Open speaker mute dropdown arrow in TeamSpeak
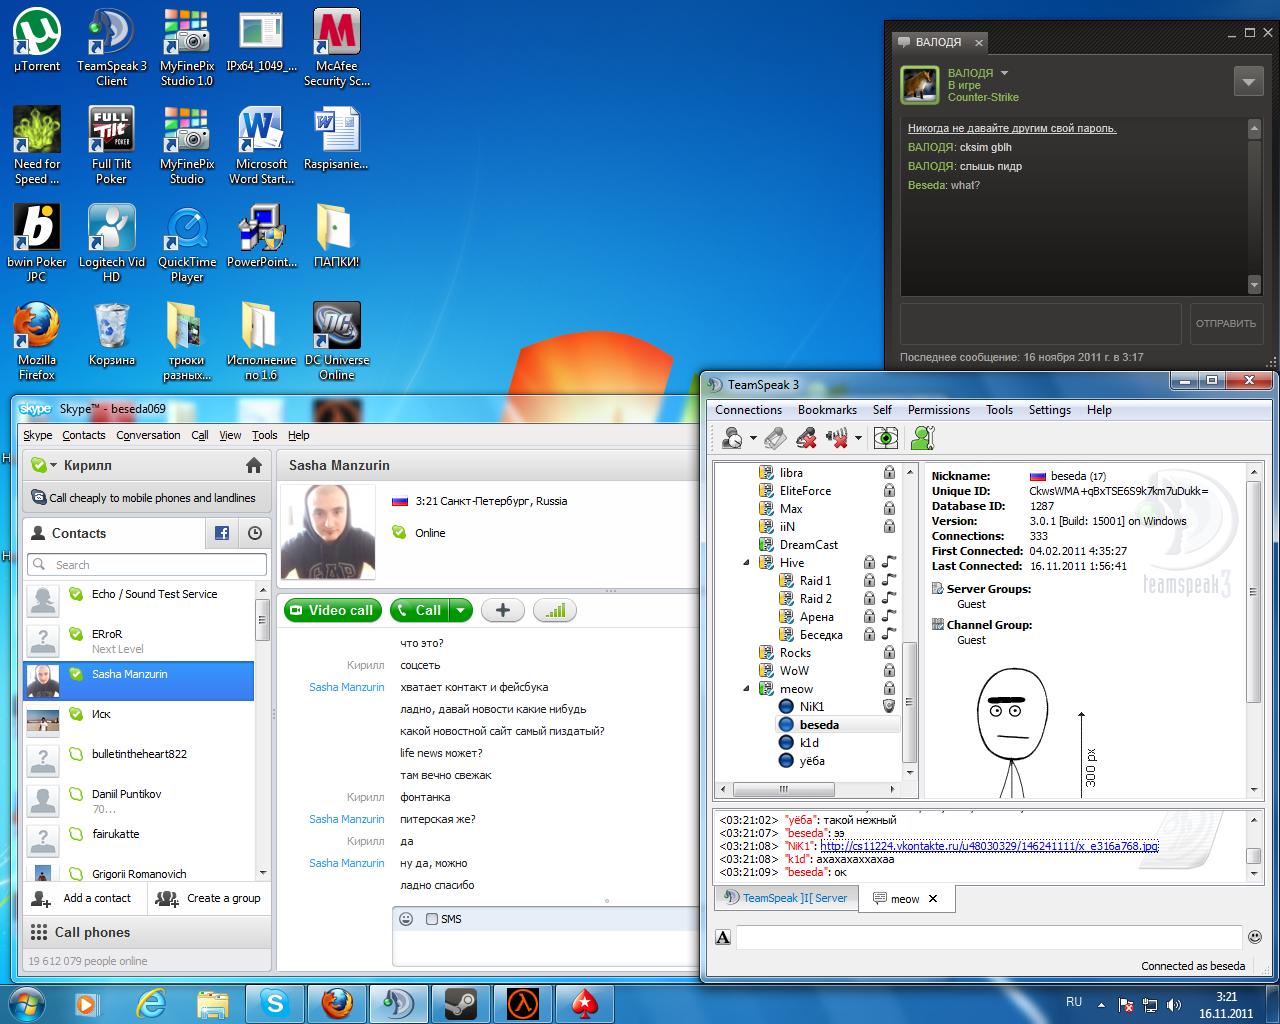 point(858,438)
